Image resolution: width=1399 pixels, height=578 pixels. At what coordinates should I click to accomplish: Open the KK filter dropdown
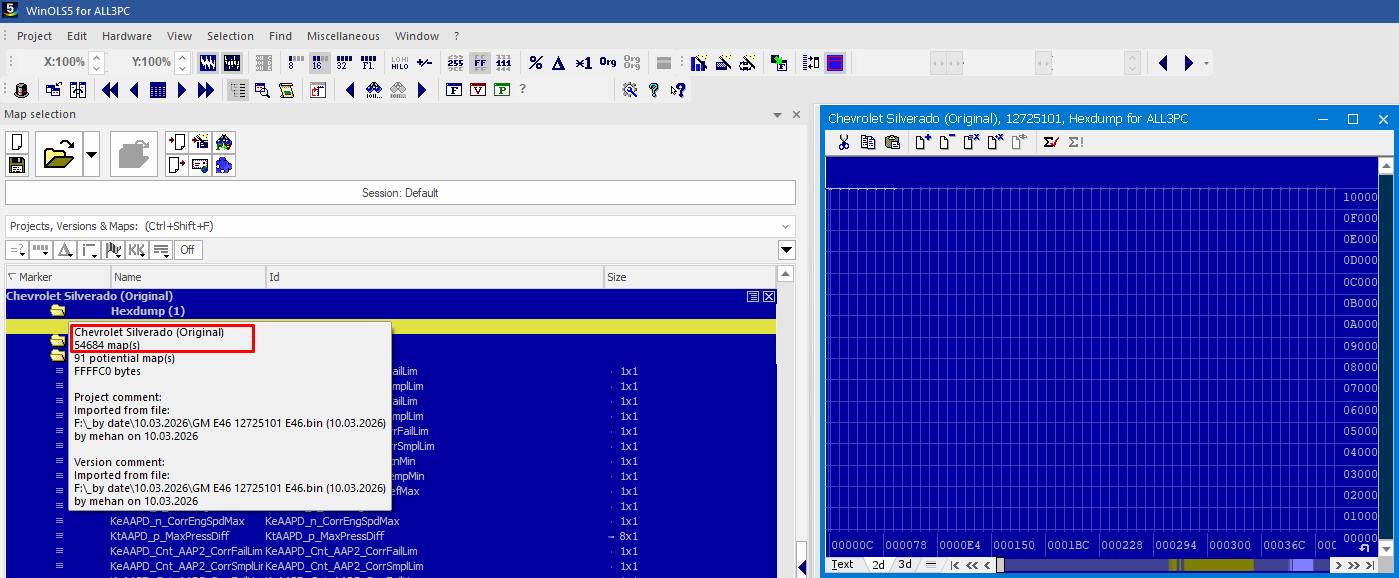coord(137,250)
